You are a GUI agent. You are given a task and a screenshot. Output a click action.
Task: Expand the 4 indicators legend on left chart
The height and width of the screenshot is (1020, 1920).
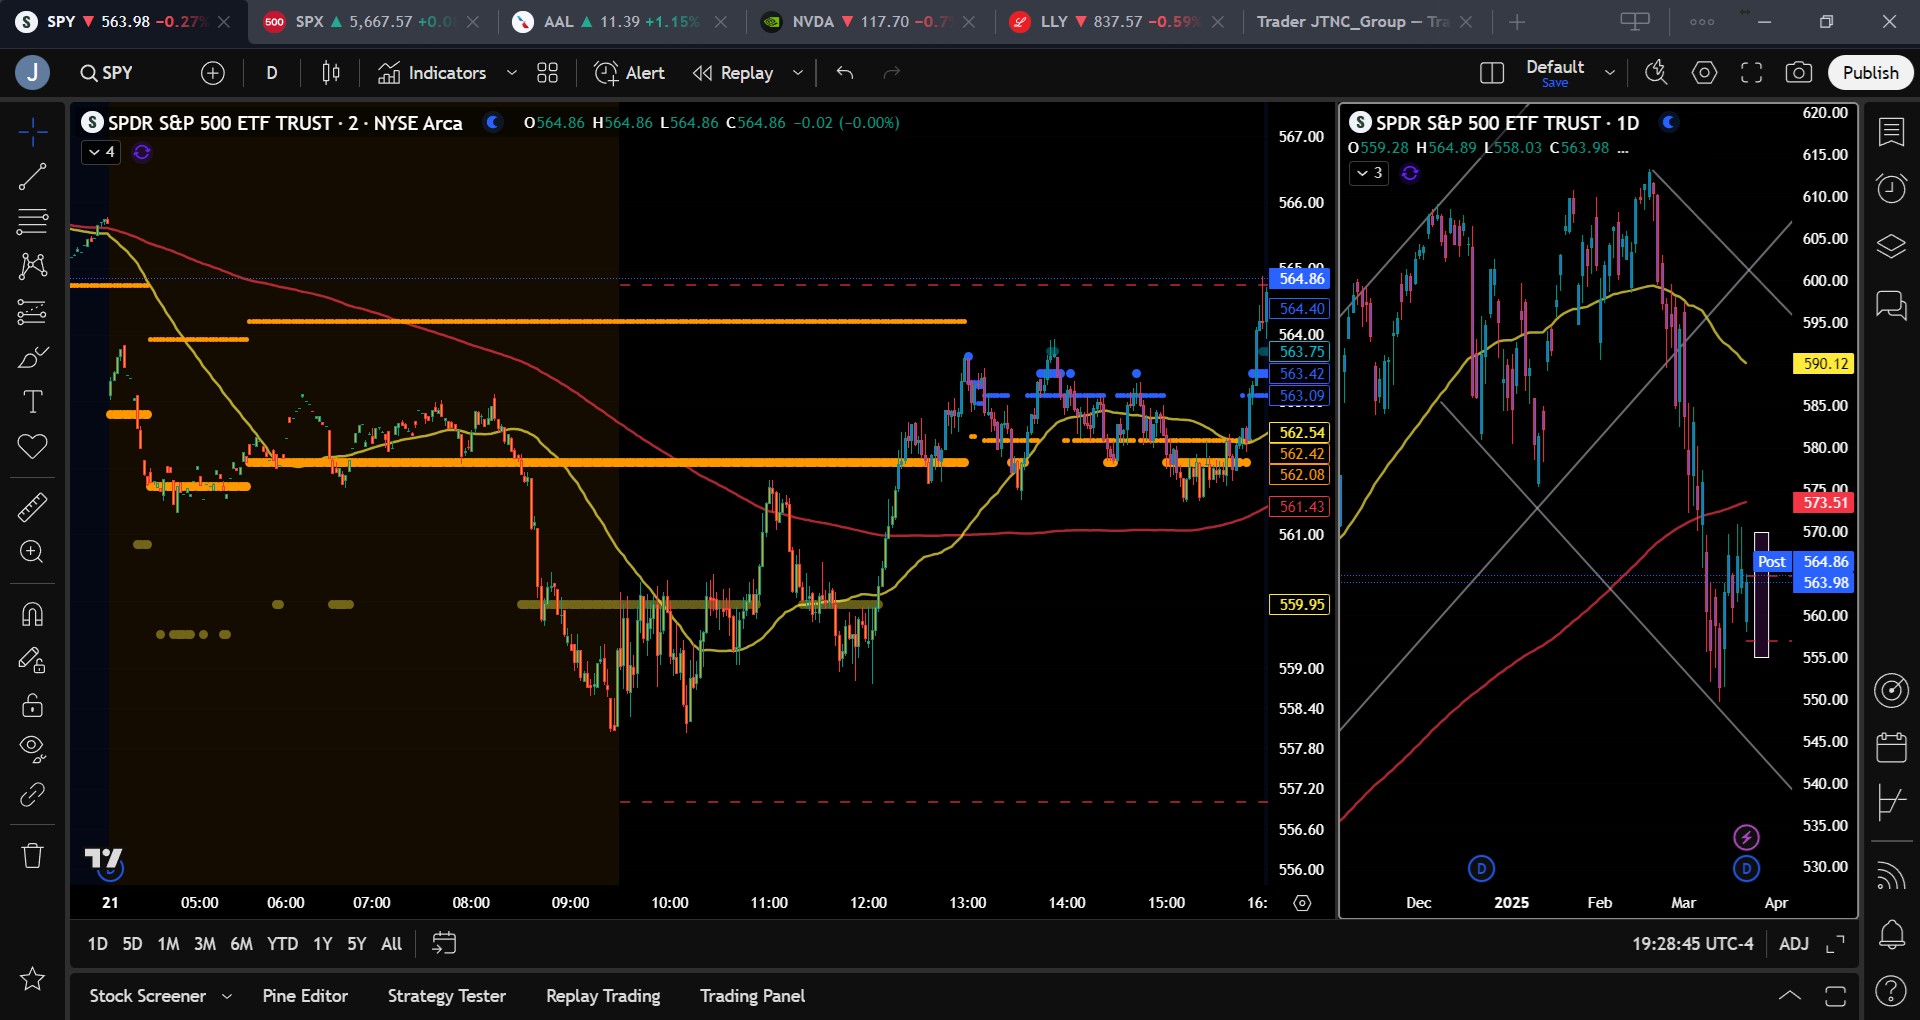pos(101,152)
